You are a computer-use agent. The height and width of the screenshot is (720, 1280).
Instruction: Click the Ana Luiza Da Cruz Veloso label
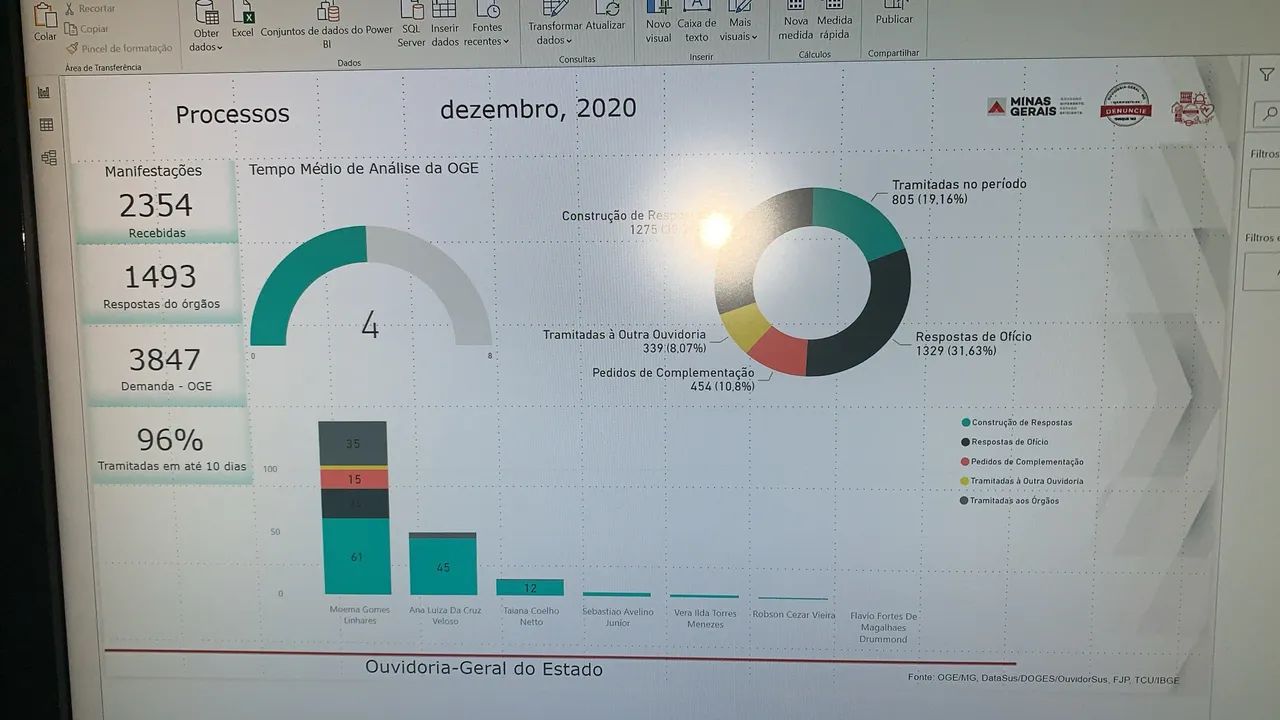pos(445,616)
